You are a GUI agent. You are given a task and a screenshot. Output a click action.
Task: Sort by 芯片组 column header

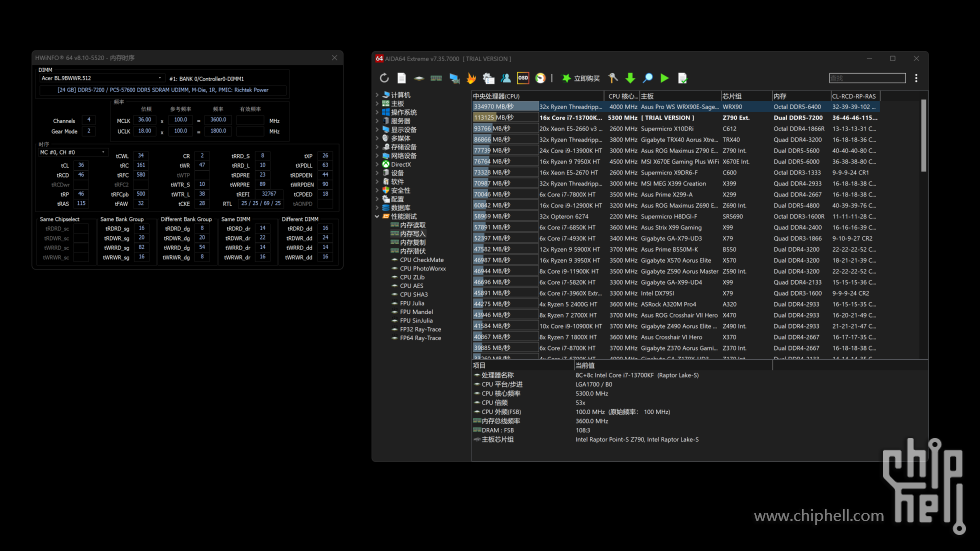[x=746, y=96]
